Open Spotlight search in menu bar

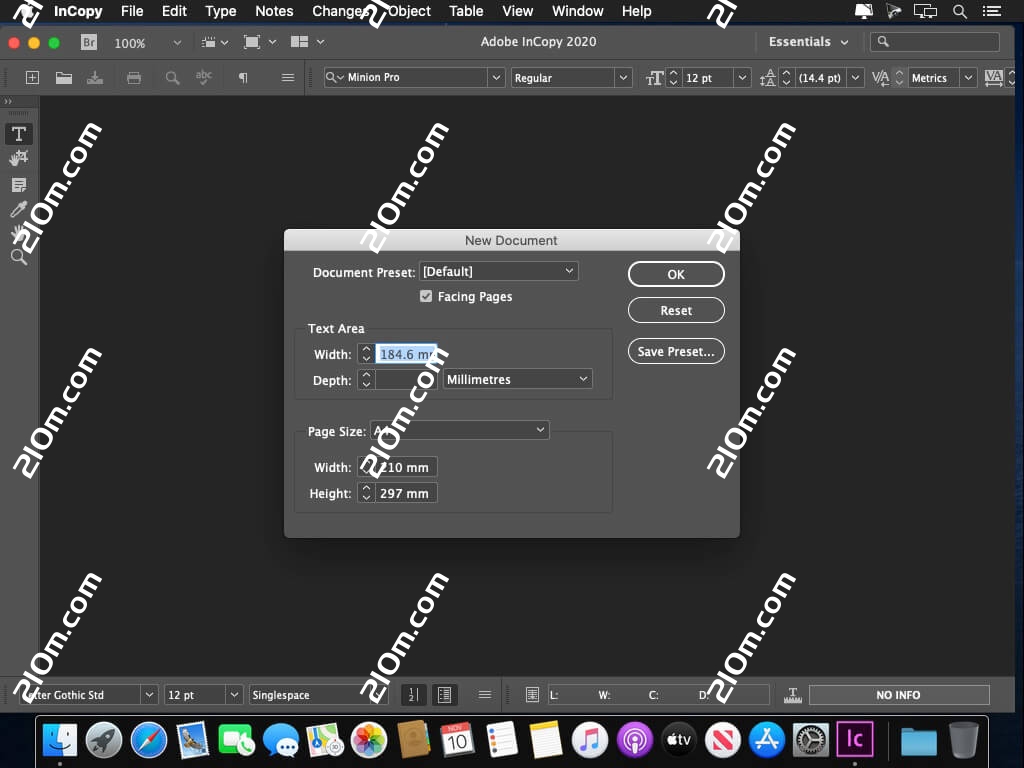(x=959, y=11)
